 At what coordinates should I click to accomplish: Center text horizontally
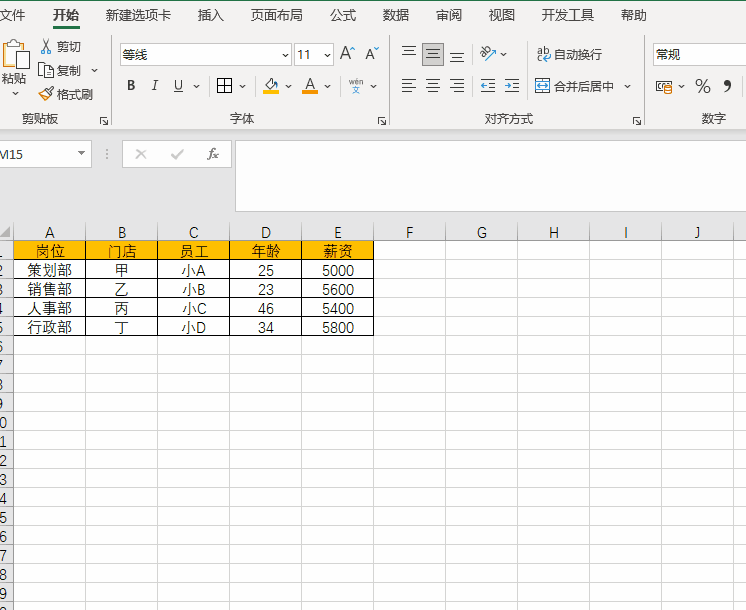(x=433, y=86)
